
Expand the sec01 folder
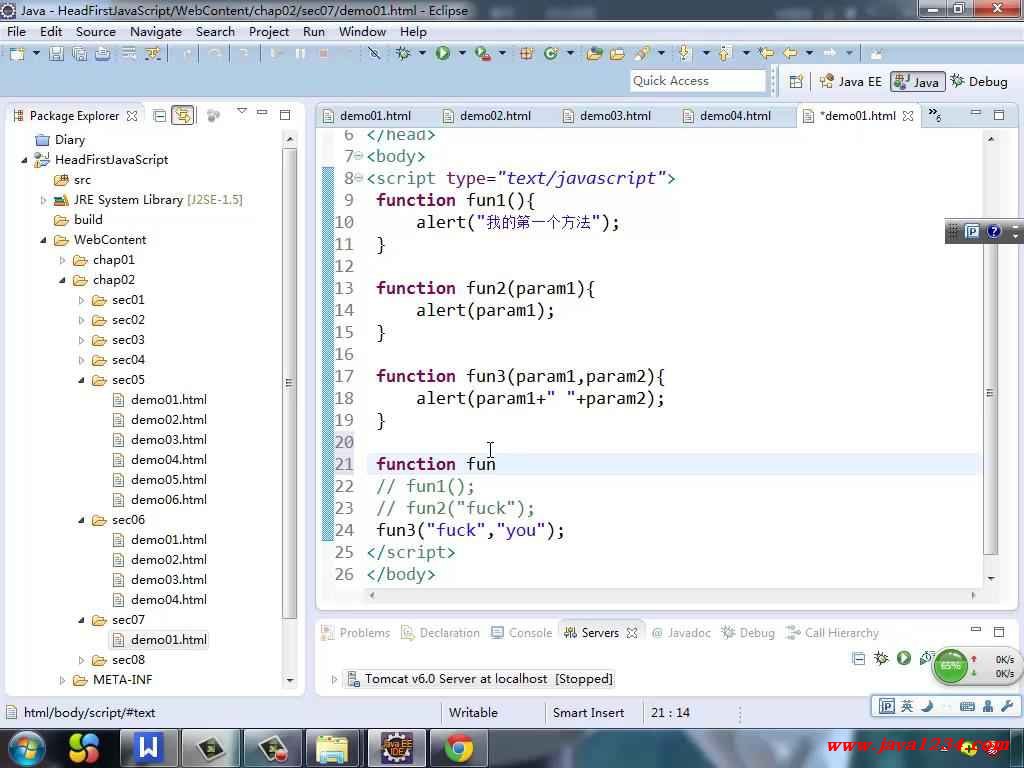[x=82, y=300]
